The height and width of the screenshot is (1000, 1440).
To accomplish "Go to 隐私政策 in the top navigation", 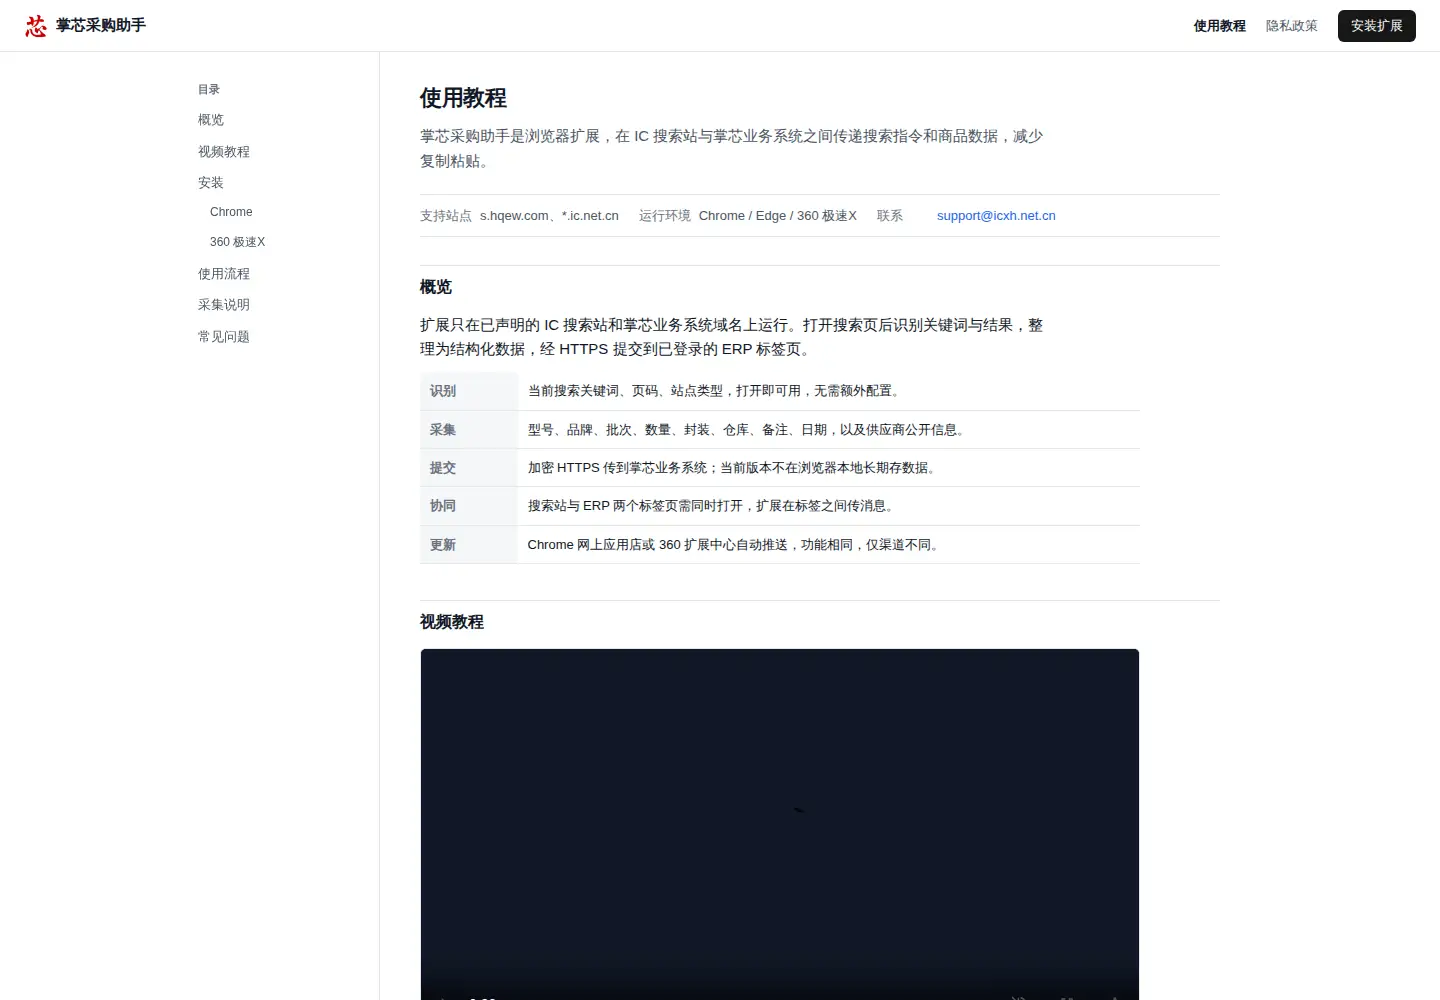I will click(1292, 26).
